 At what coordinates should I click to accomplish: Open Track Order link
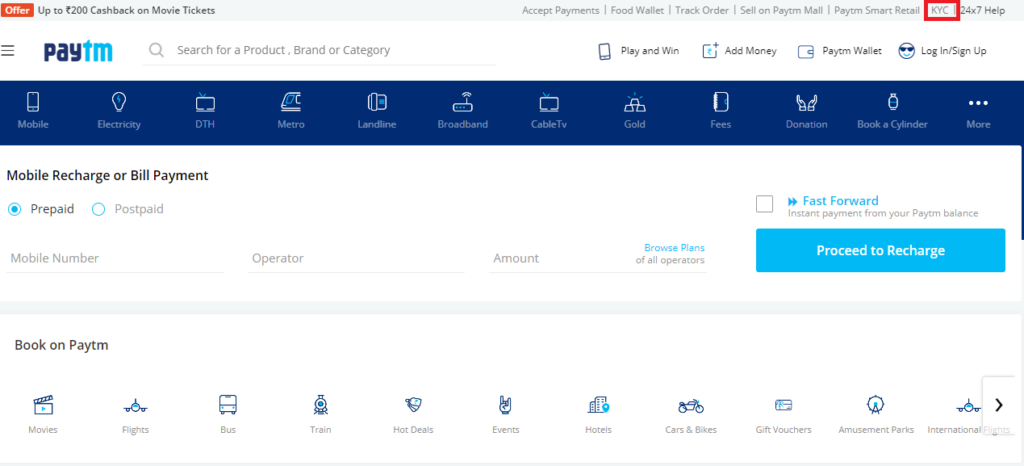pos(702,10)
